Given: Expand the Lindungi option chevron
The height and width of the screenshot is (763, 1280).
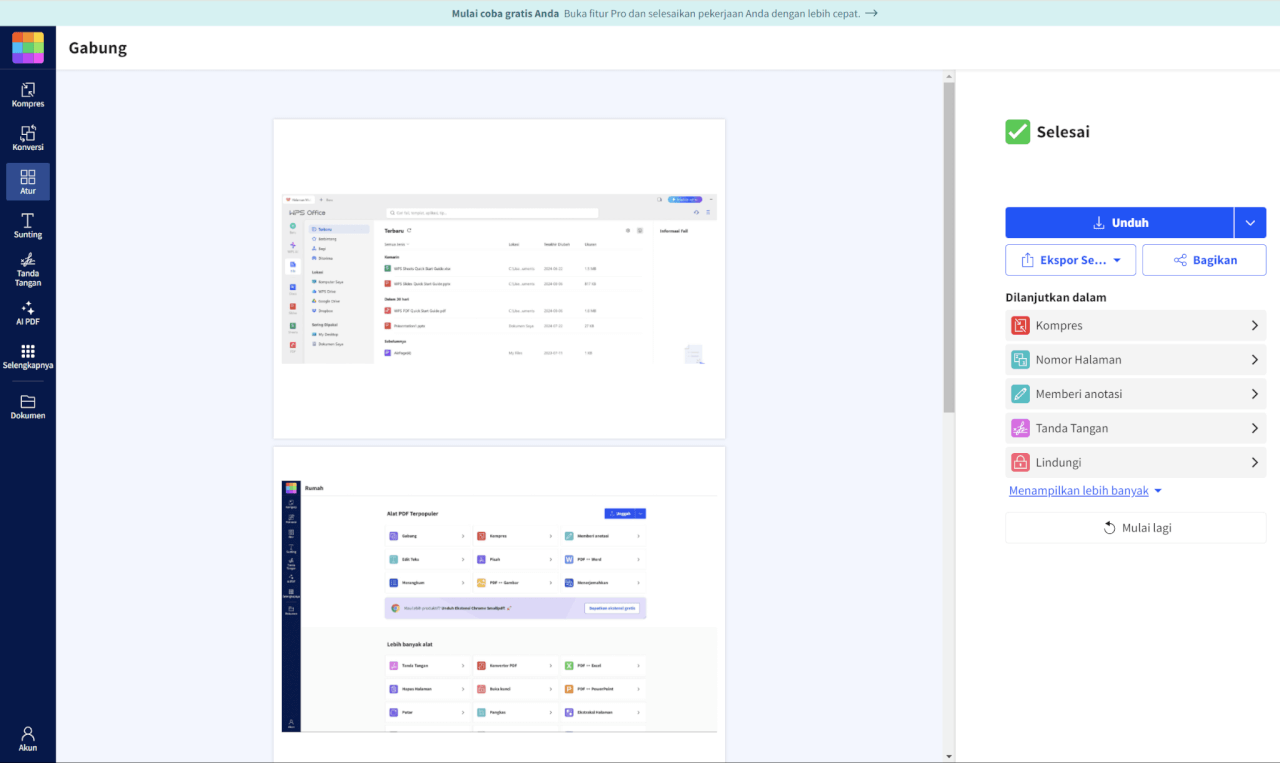Looking at the screenshot, I should click(x=1254, y=462).
